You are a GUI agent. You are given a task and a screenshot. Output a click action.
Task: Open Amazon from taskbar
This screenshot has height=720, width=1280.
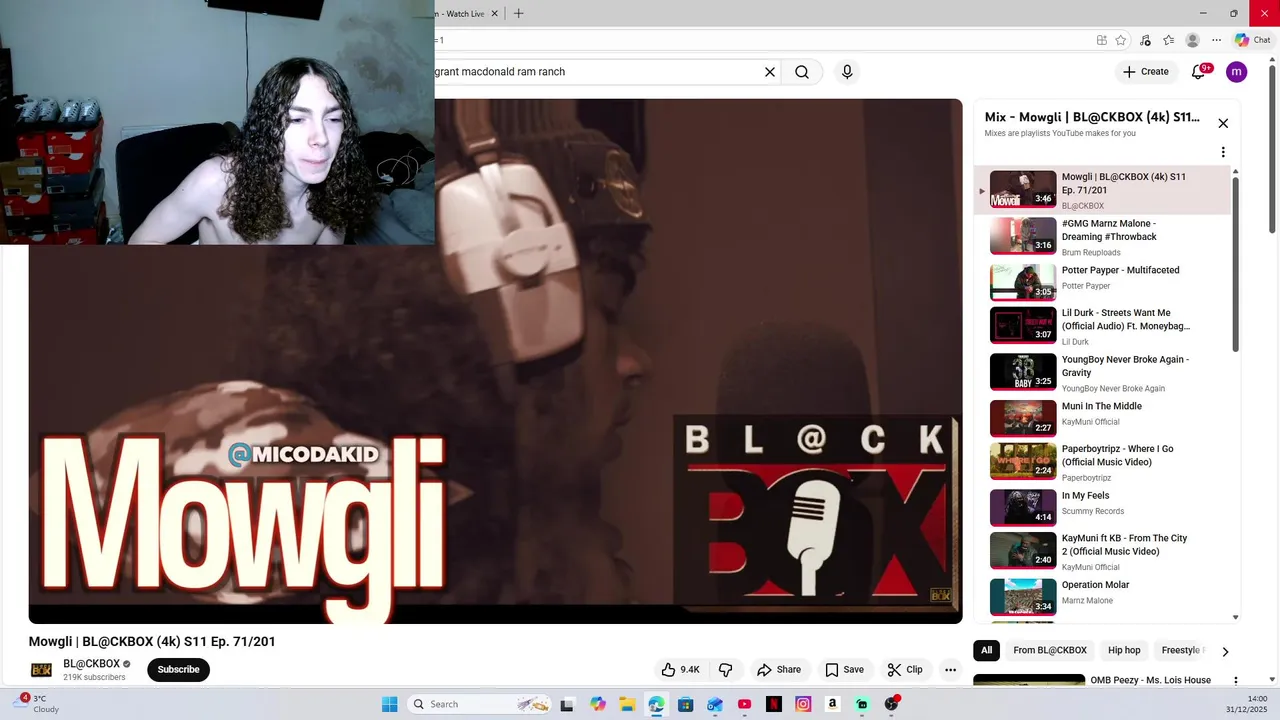pos(832,704)
